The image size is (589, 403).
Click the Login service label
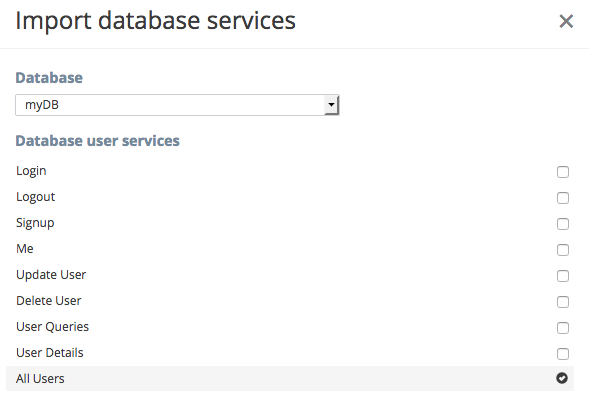coord(31,171)
